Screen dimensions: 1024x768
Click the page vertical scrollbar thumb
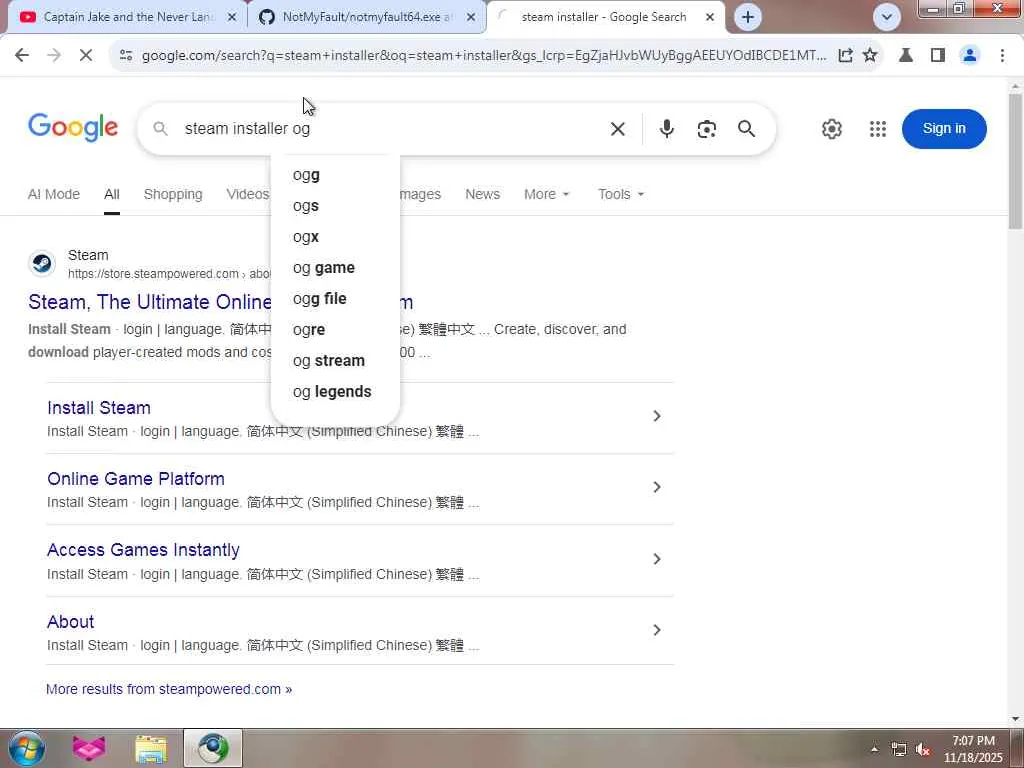coord(1015,161)
